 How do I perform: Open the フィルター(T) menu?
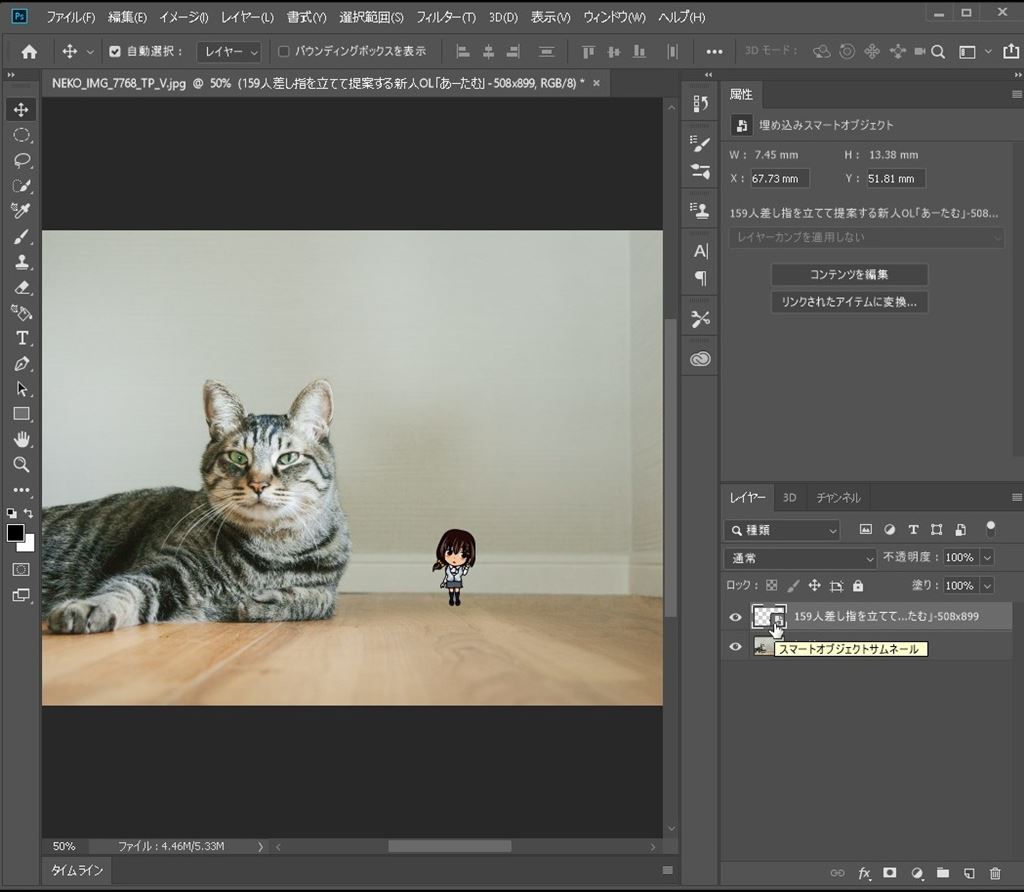tap(445, 17)
